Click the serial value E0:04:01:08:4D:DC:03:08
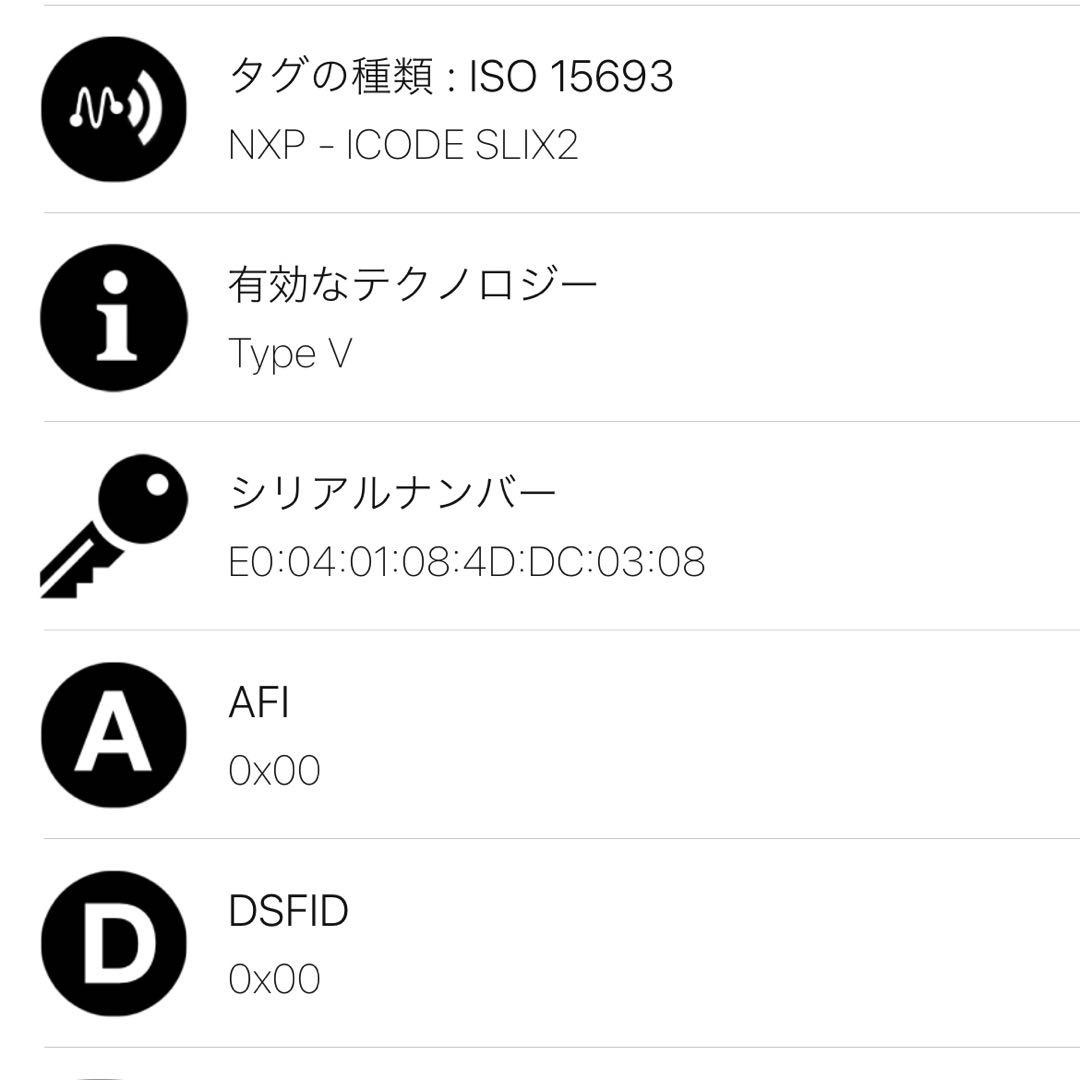Viewport: 1080px width, 1080px height. (x=467, y=562)
